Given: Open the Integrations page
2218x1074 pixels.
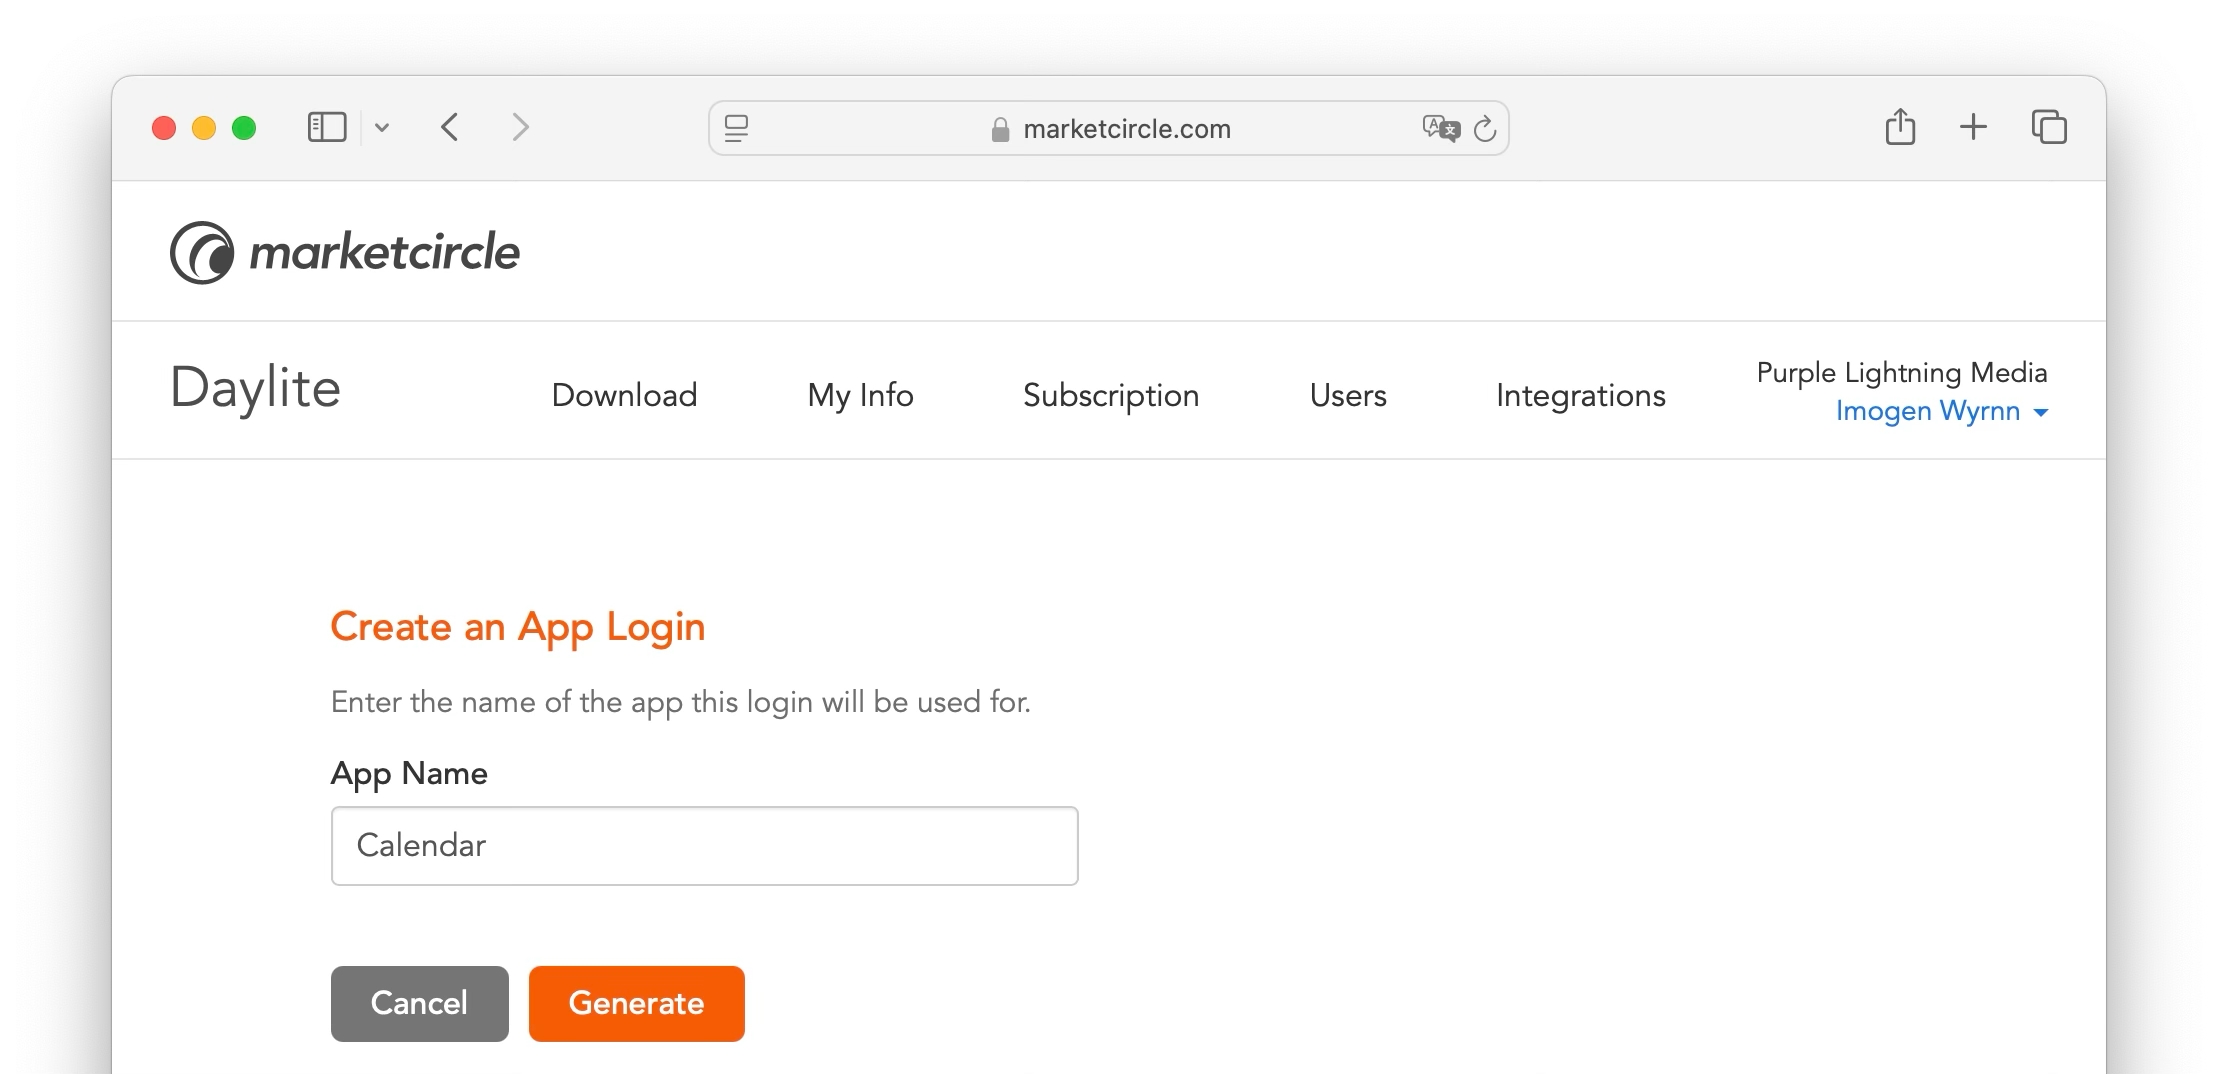Looking at the screenshot, I should tap(1580, 395).
